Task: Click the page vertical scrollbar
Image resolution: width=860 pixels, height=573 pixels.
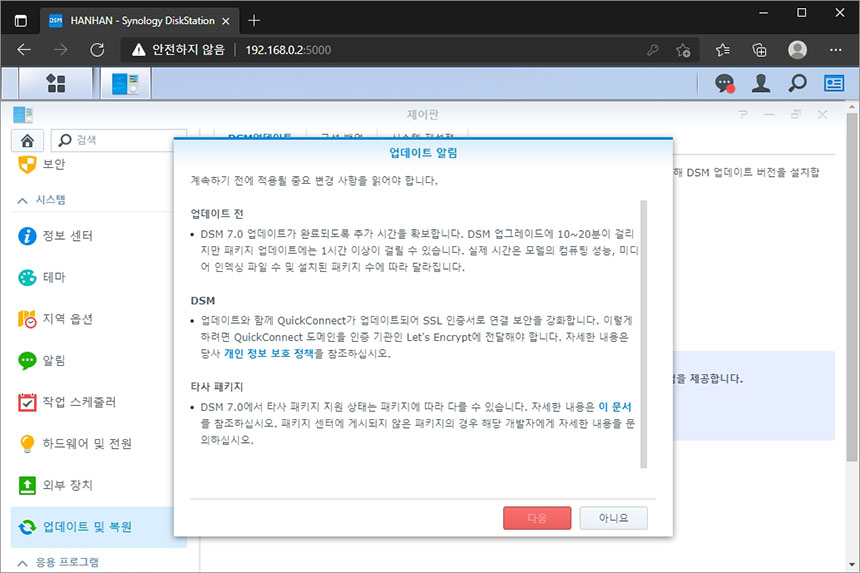Action: click(x=852, y=287)
